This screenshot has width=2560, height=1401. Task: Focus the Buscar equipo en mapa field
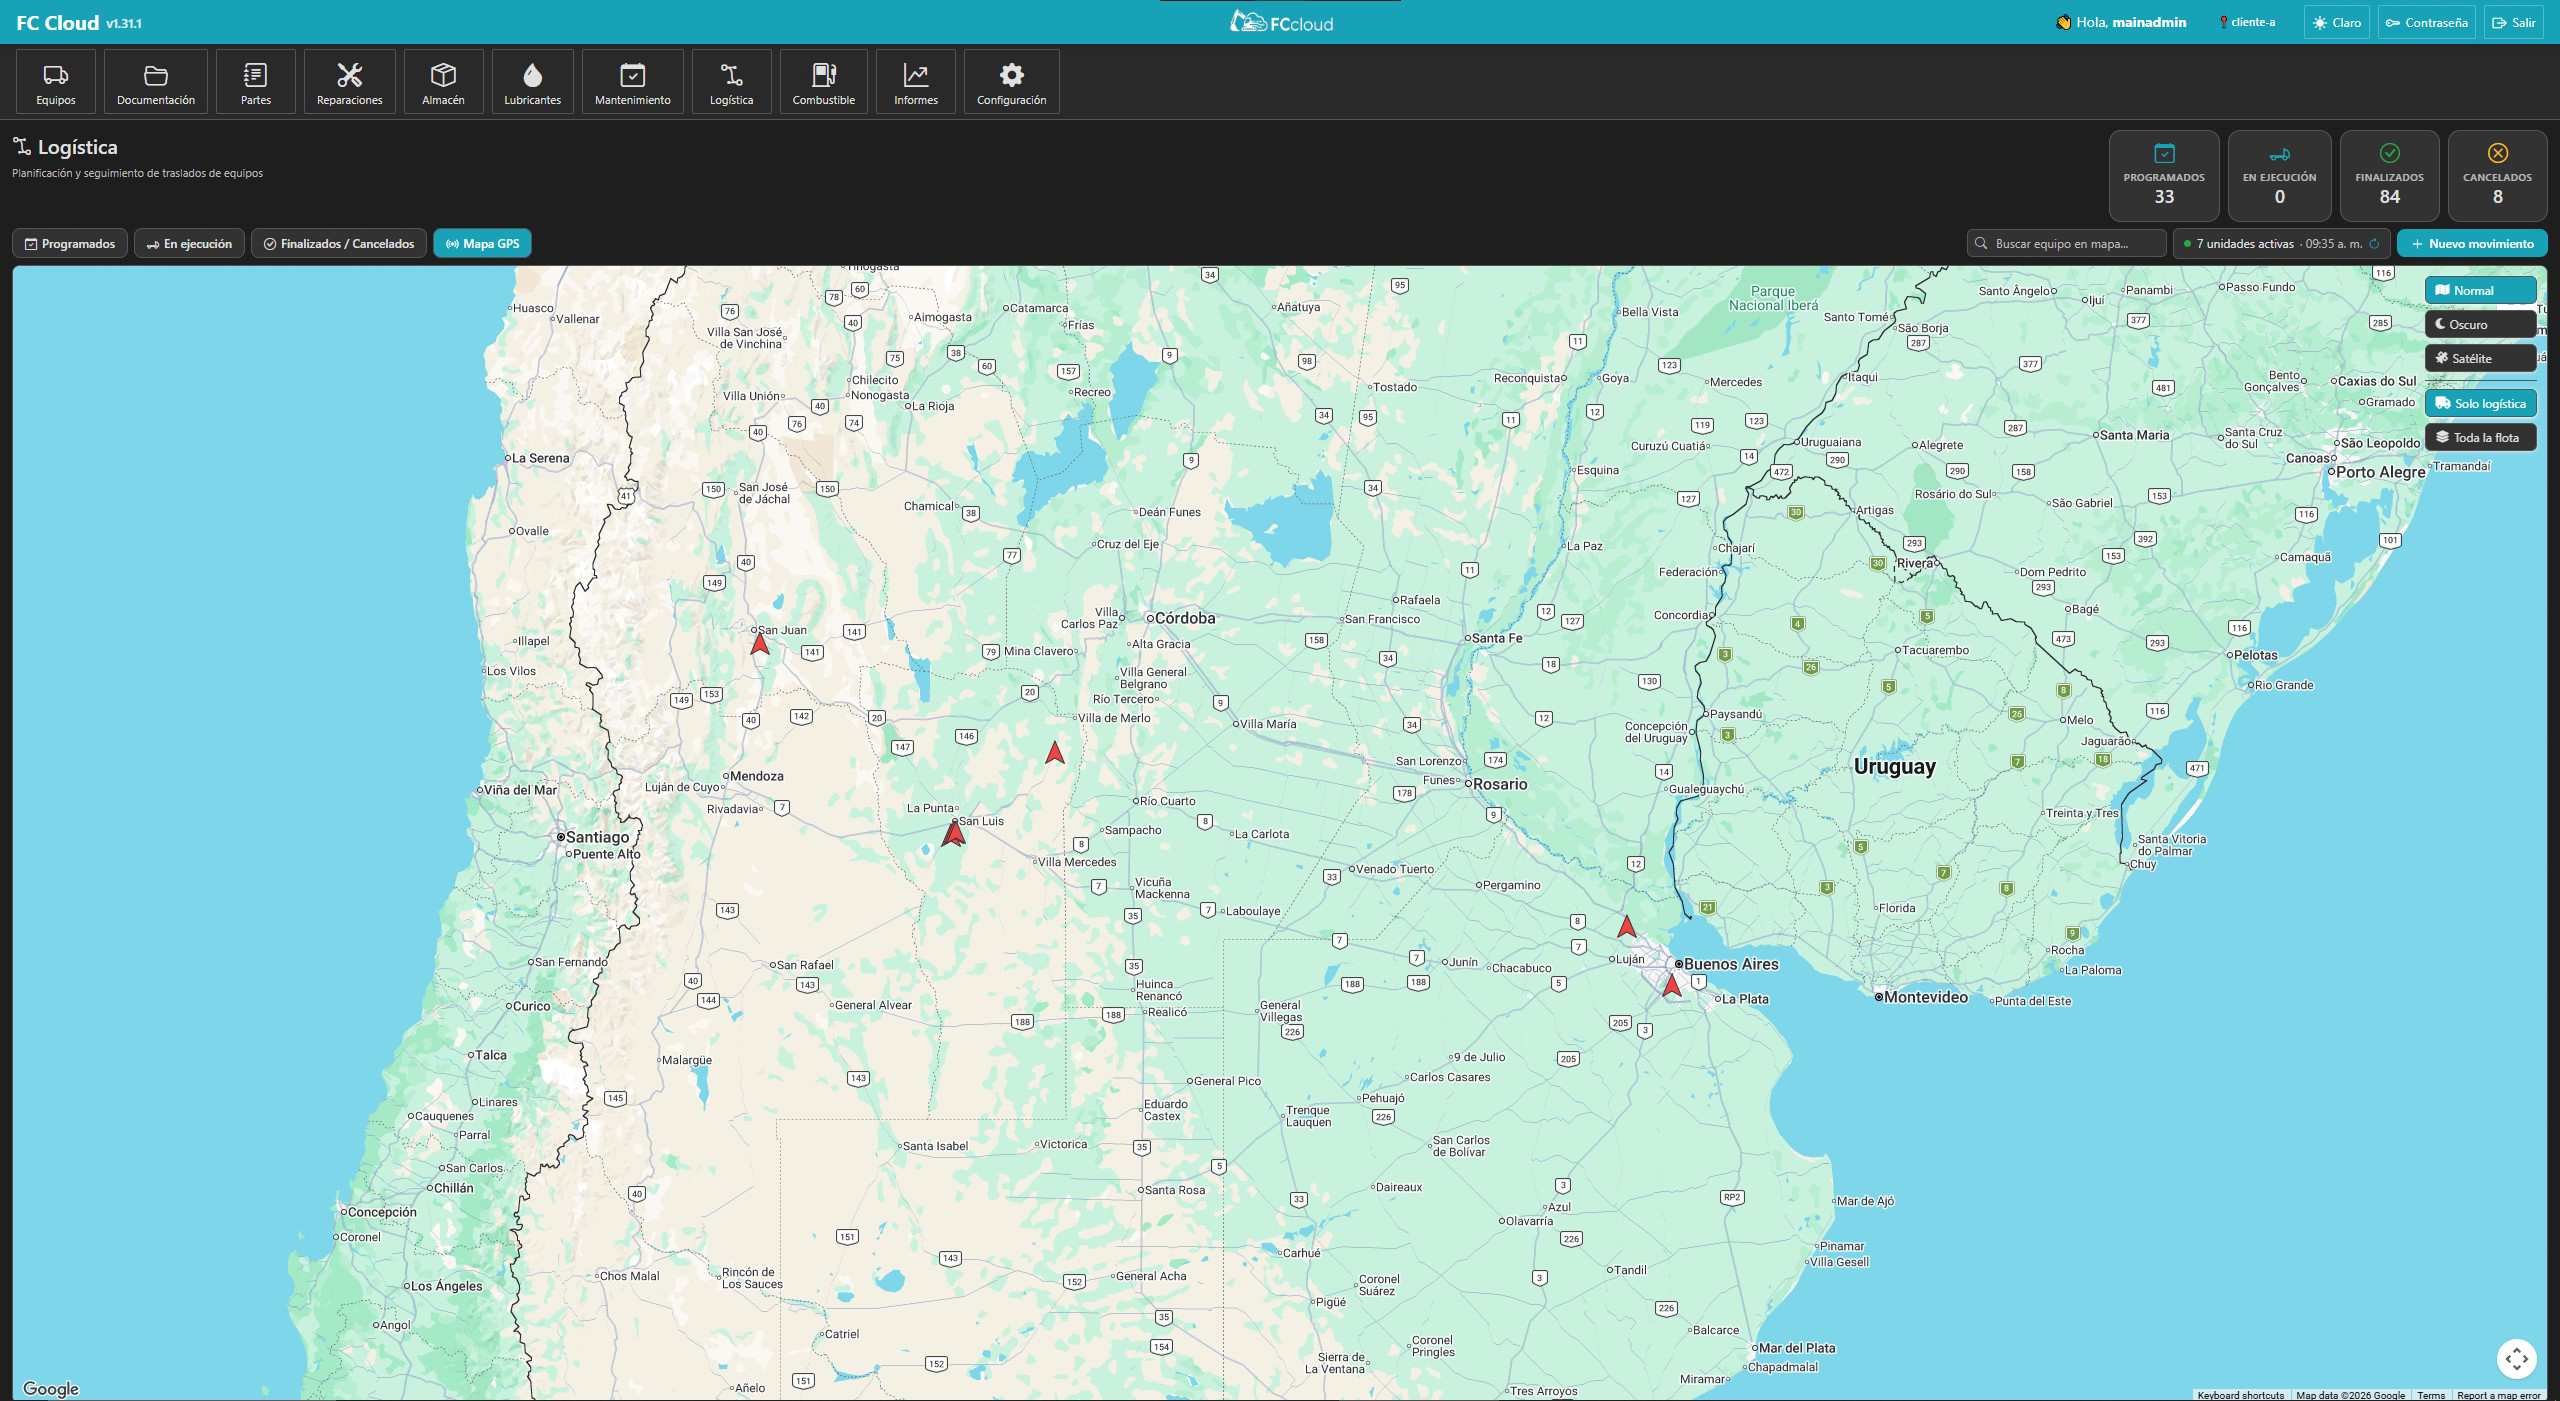(x=2066, y=243)
